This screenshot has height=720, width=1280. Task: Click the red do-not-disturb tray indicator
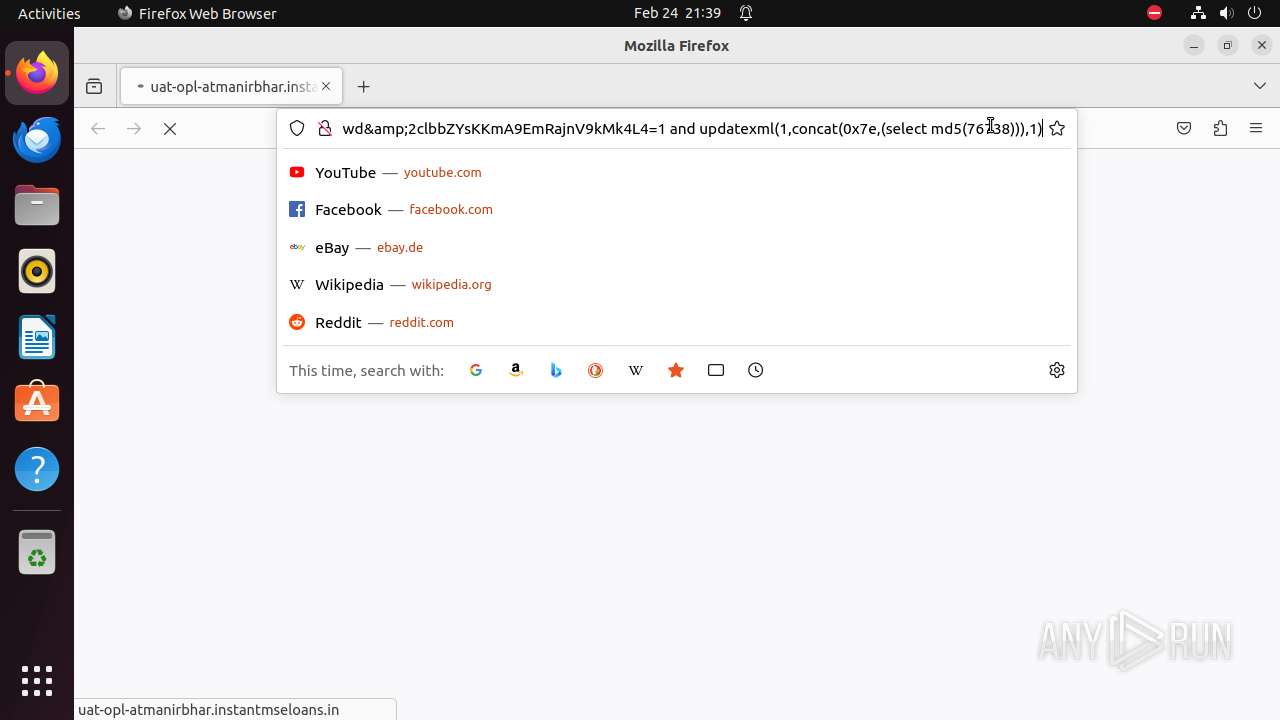[x=1154, y=13]
